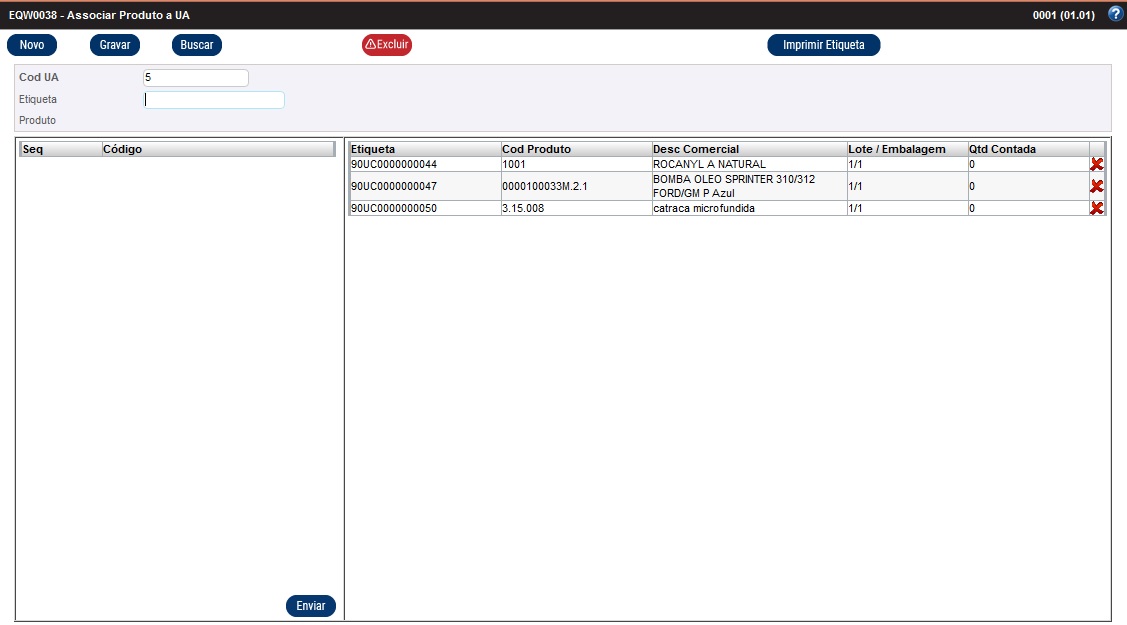
Task: Click the Buscar button
Action: coord(197,45)
